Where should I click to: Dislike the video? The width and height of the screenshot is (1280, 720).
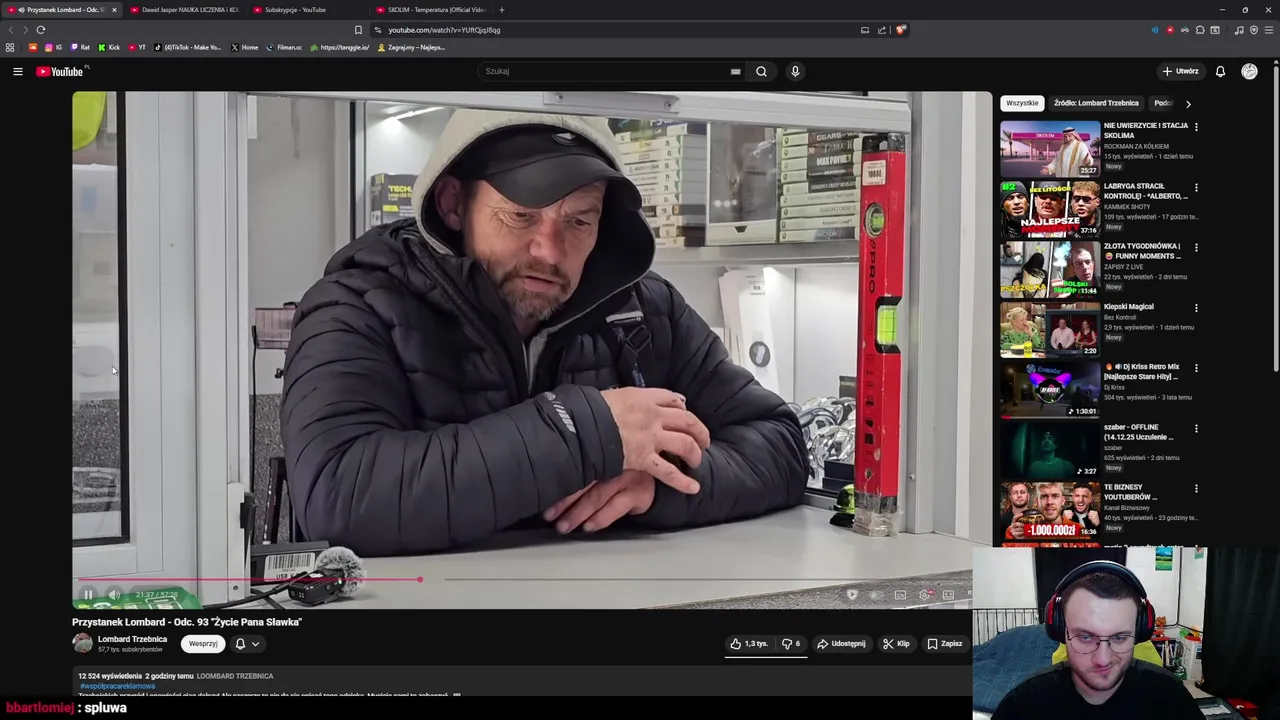coord(790,644)
